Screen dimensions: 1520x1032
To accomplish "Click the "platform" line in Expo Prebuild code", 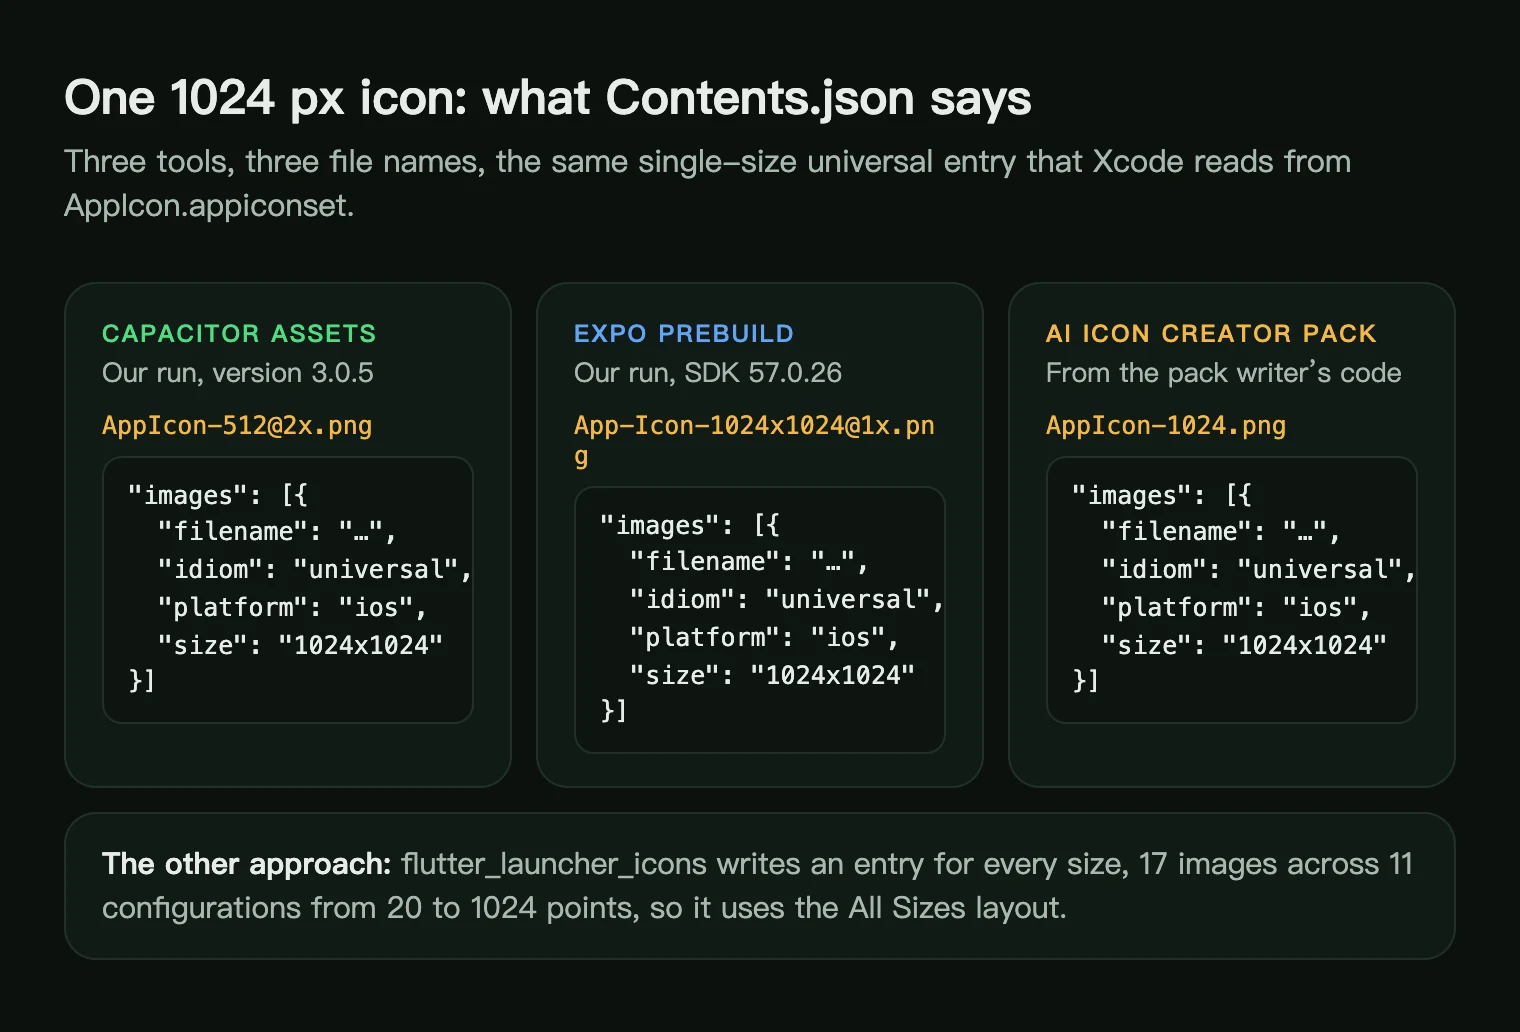I will [x=764, y=638].
